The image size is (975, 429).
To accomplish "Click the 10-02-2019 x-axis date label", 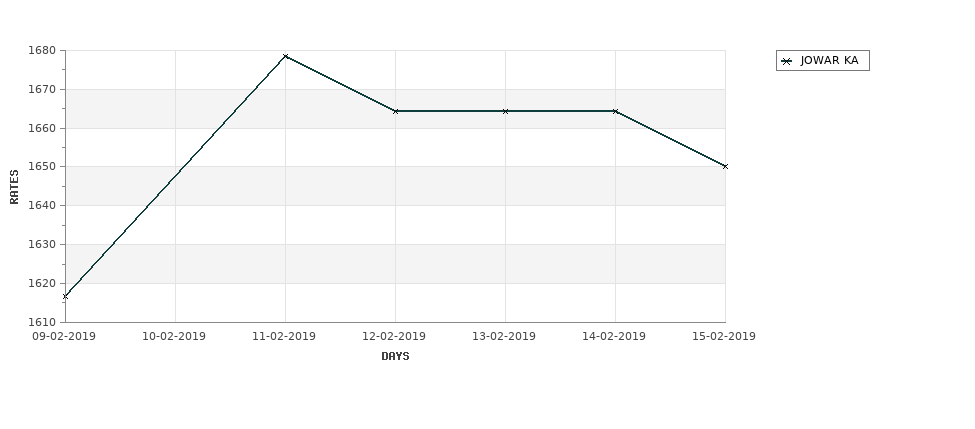I will [174, 337].
